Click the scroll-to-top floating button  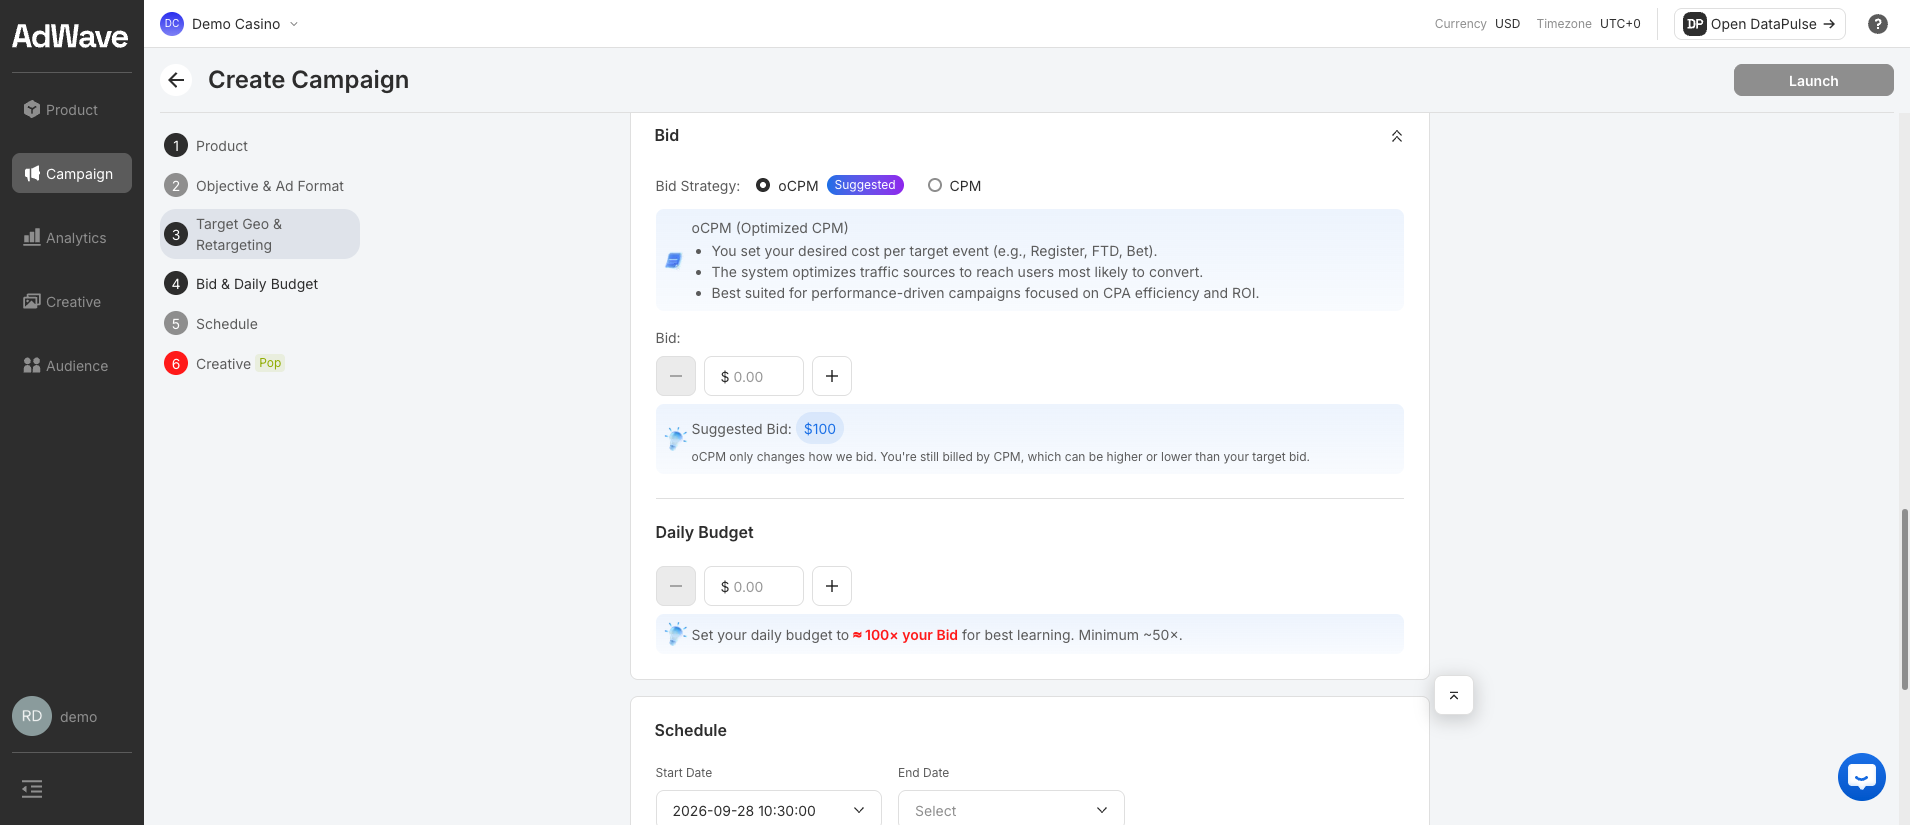(1453, 695)
